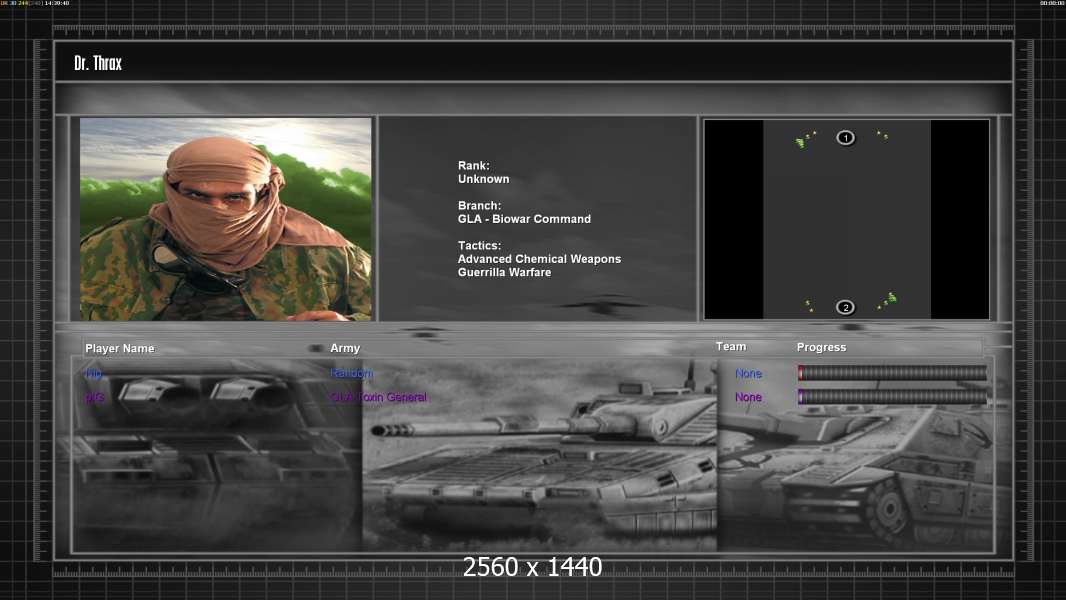Click the Advanced Chemical Weapons tactic line
1066x600 pixels.
[539, 259]
